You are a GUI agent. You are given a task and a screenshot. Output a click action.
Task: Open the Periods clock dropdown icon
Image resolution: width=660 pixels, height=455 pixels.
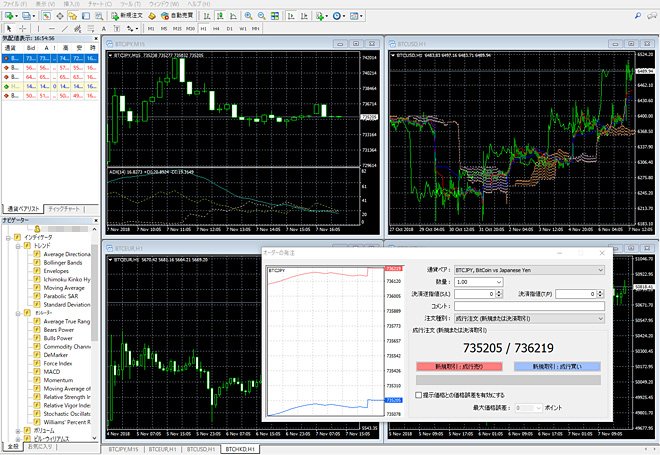338,16
